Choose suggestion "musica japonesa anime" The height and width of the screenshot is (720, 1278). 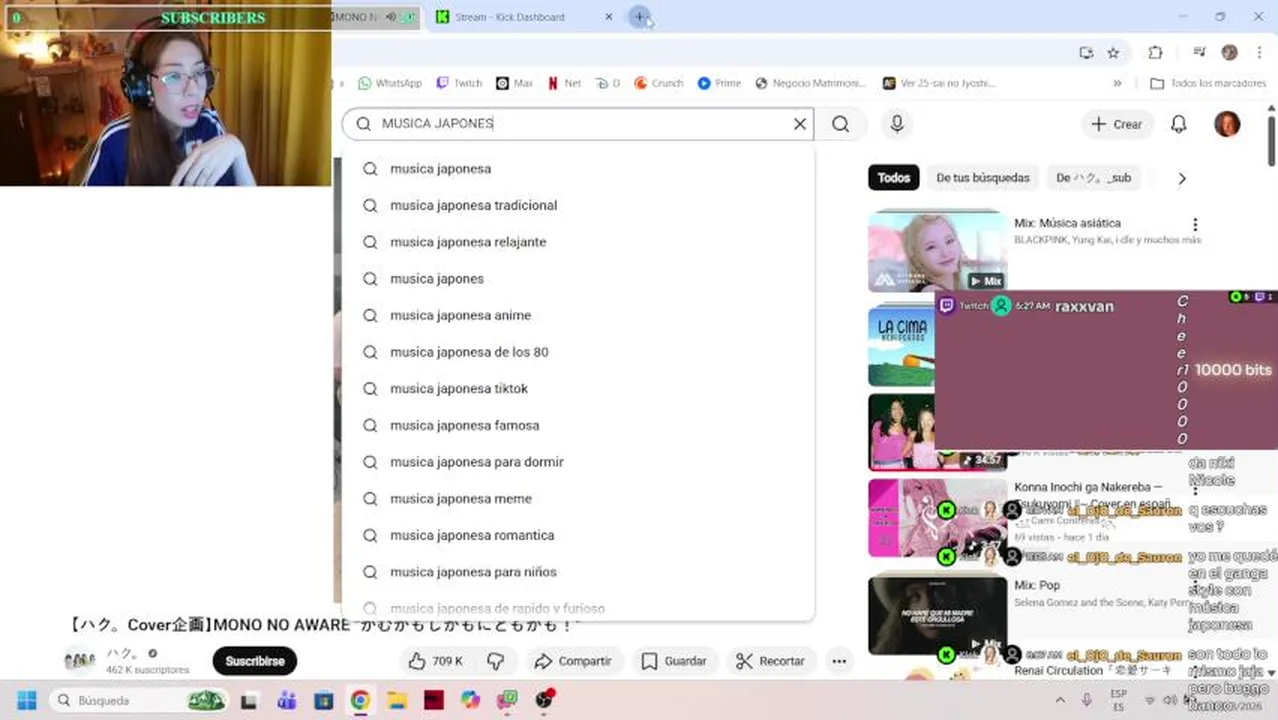[578, 315]
